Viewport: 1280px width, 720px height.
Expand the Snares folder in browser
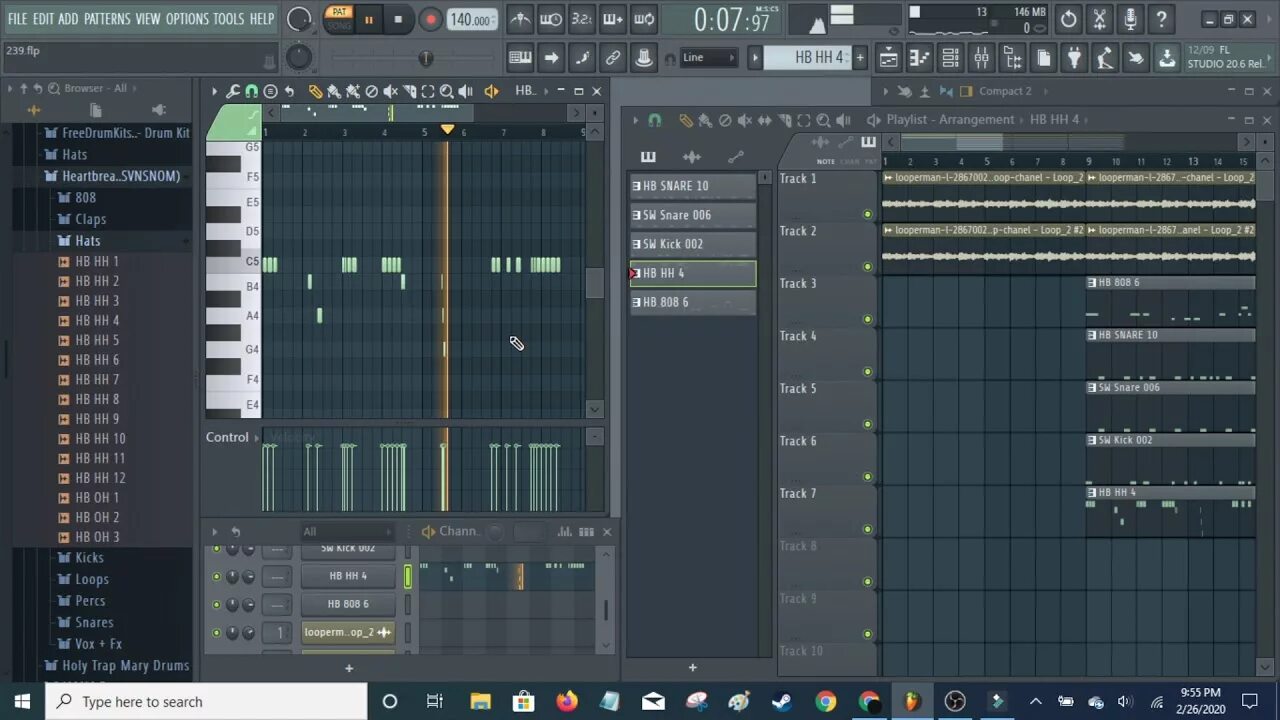(x=94, y=622)
